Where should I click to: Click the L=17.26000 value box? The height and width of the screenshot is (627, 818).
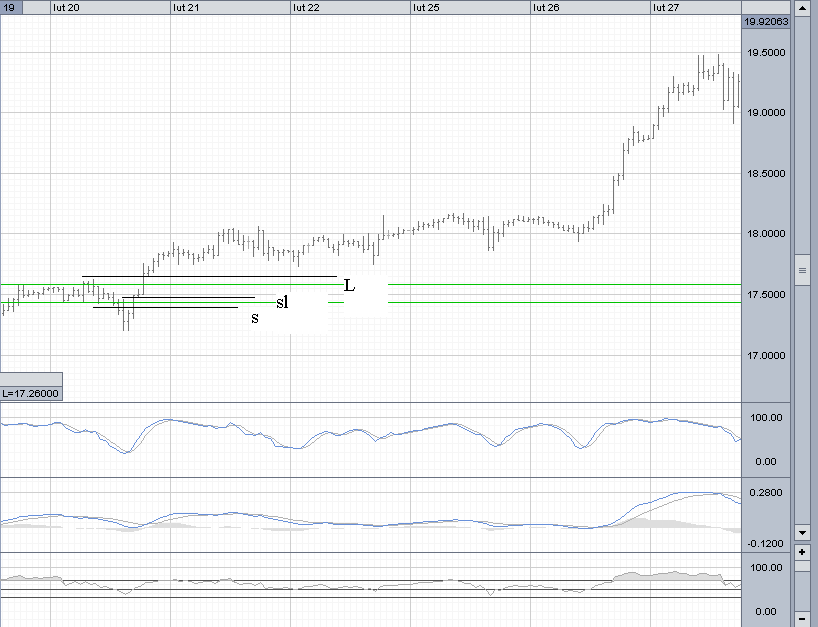click(31, 393)
